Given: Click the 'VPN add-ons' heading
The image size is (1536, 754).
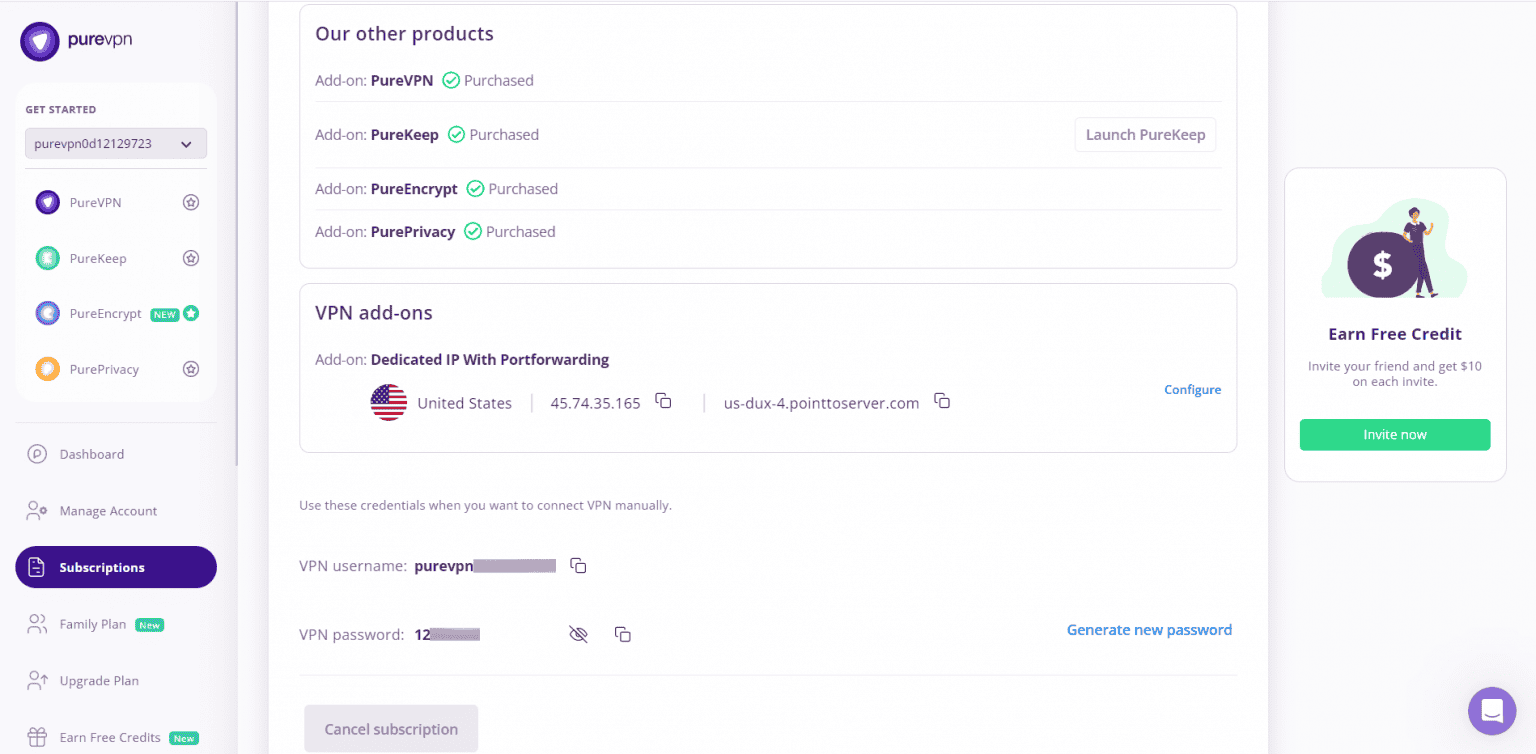Looking at the screenshot, I should [x=374, y=313].
